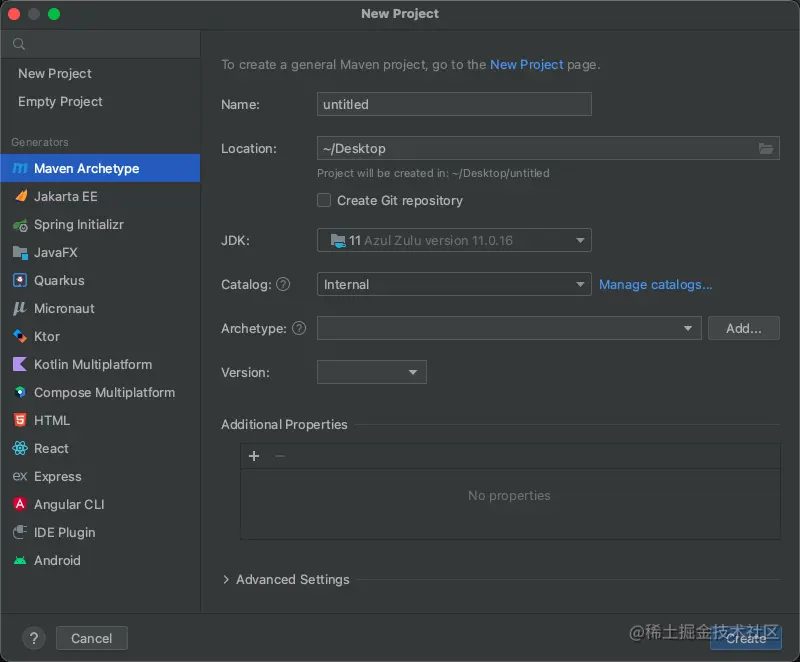
Task: Click the React atom icon
Action: [20, 449]
